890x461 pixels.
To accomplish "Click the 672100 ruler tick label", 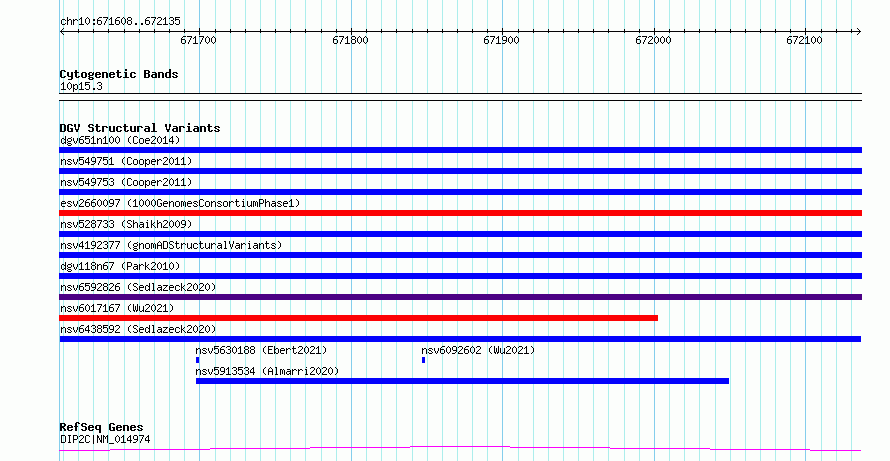I will point(804,40).
